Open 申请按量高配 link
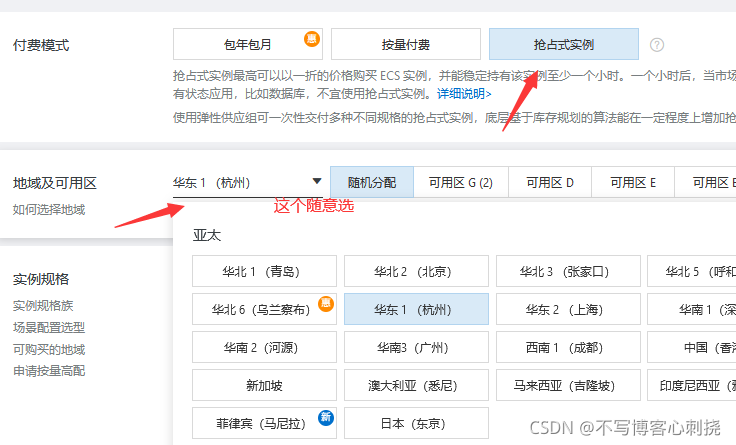 pos(49,371)
